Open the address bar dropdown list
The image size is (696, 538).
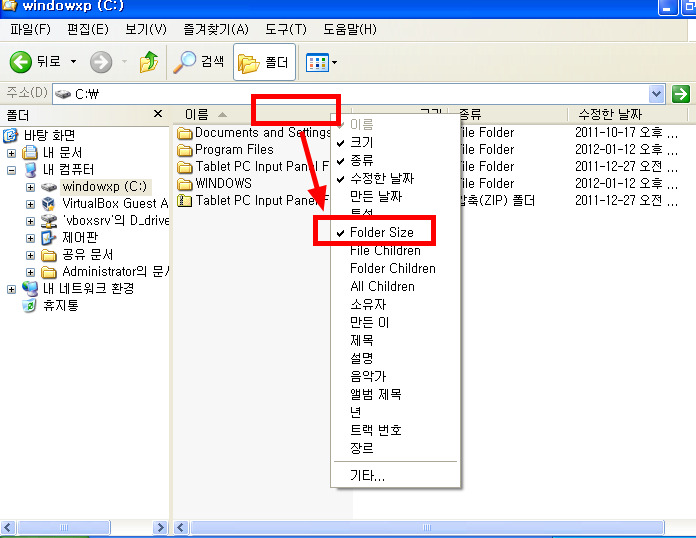656,94
